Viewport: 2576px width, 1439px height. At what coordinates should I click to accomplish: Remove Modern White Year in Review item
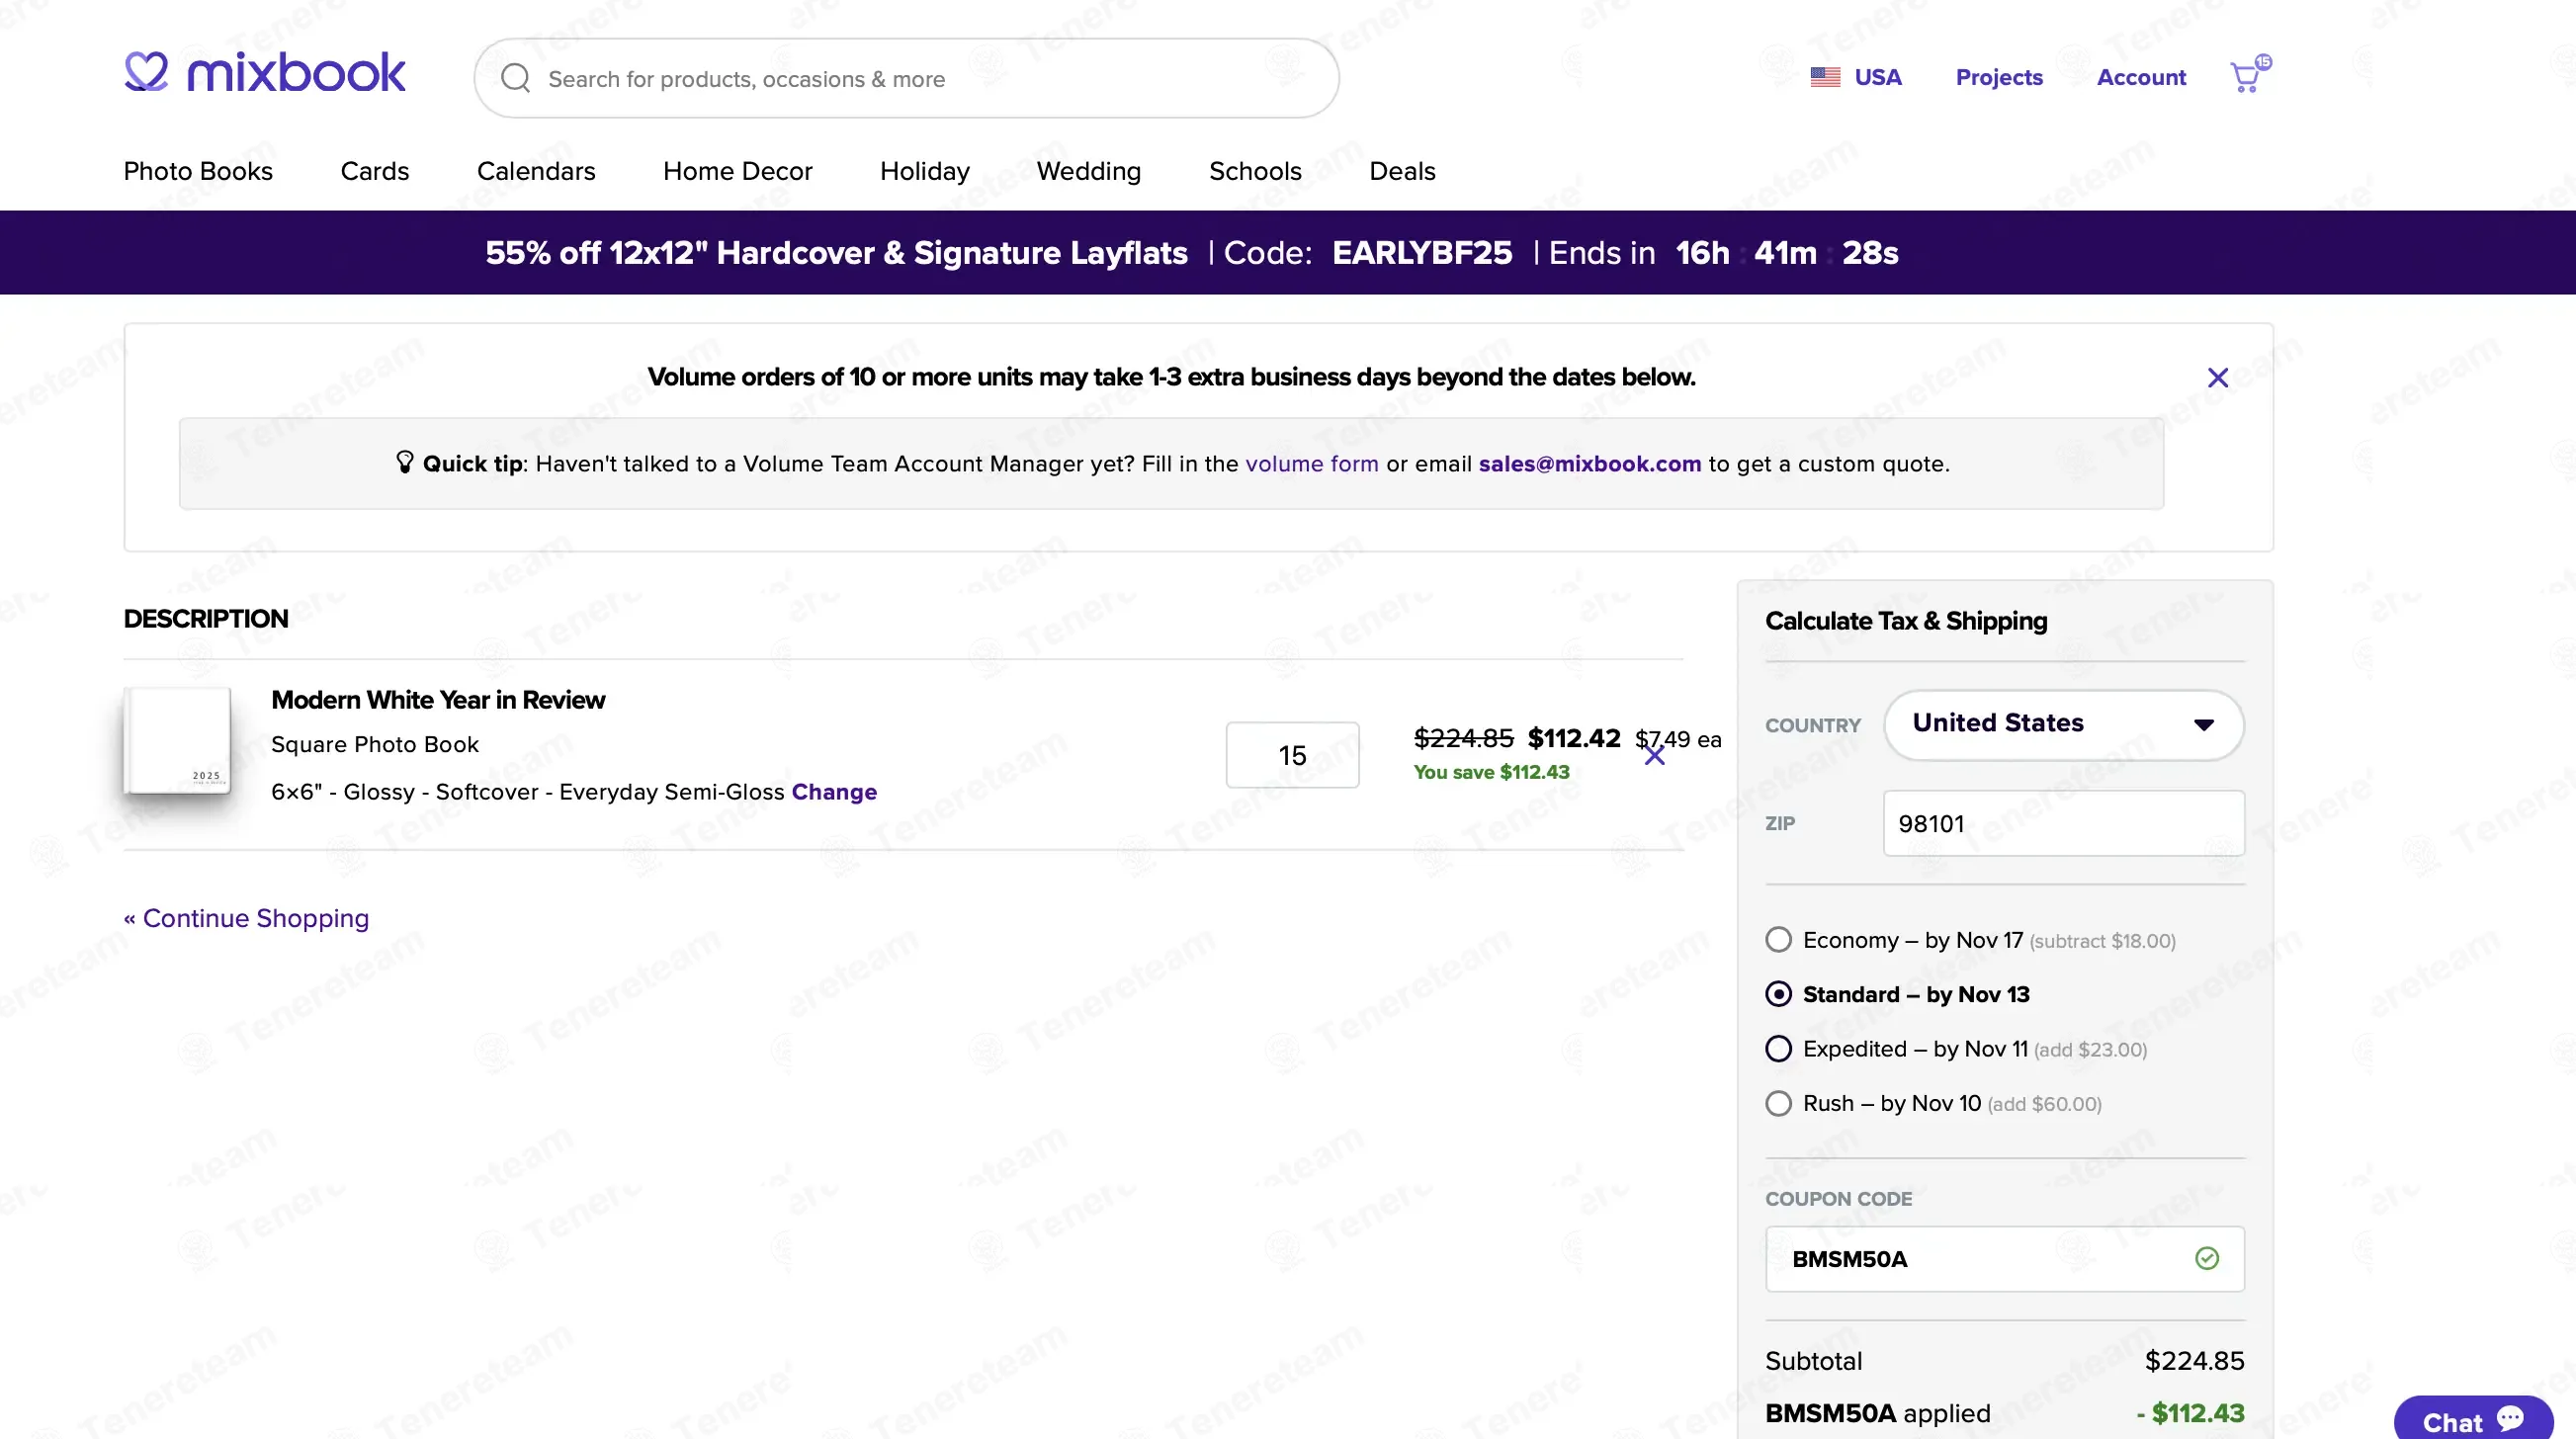click(x=1655, y=757)
